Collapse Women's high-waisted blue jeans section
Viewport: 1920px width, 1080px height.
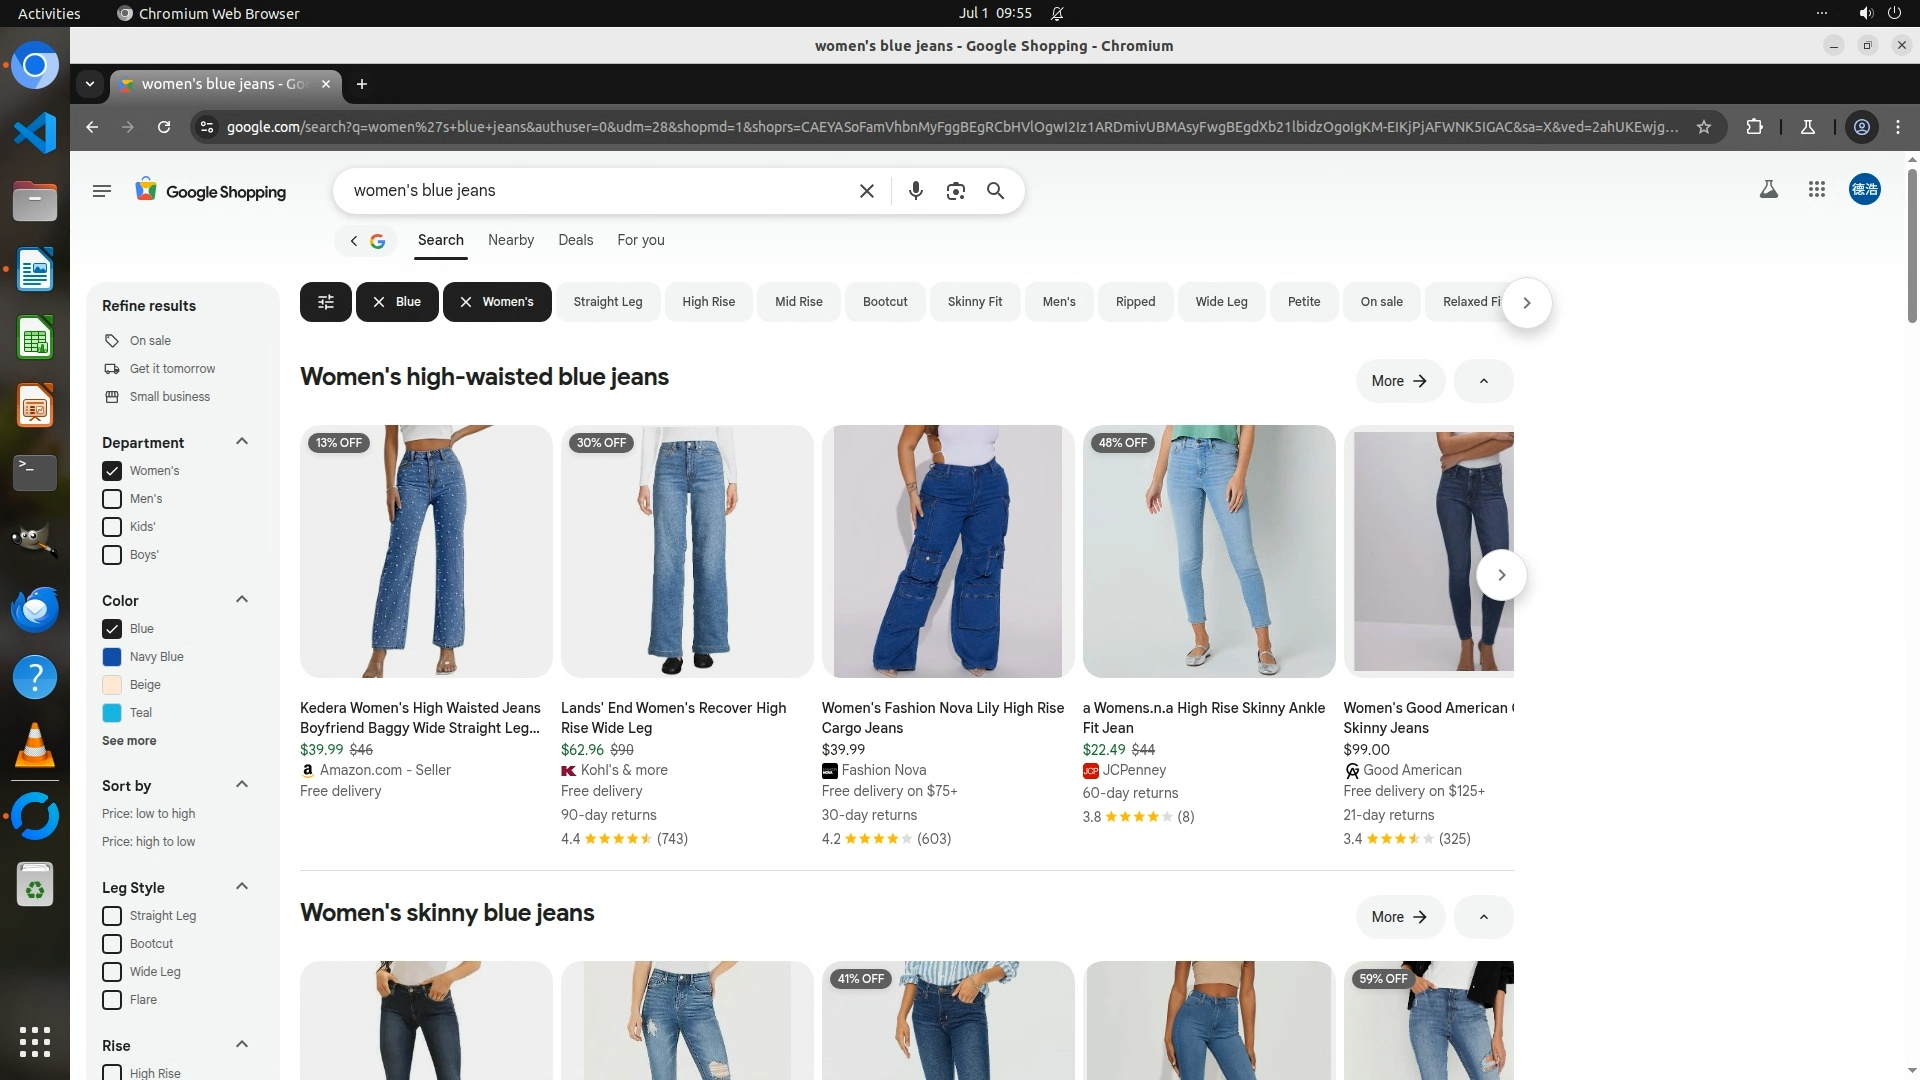(1483, 381)
